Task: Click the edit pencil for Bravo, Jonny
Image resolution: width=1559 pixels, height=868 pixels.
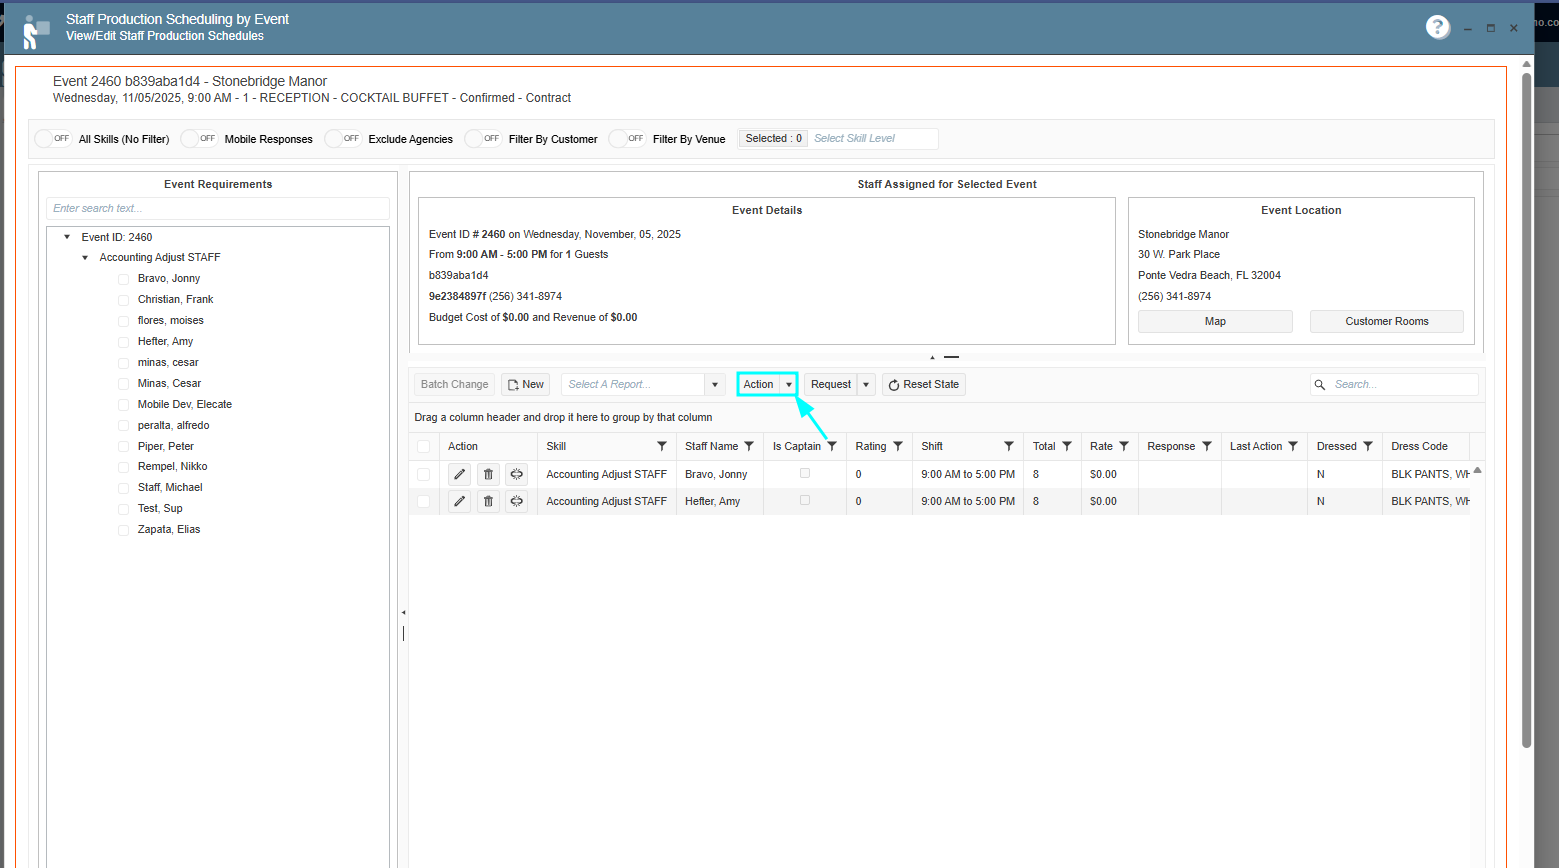Action: coord(459,474)
